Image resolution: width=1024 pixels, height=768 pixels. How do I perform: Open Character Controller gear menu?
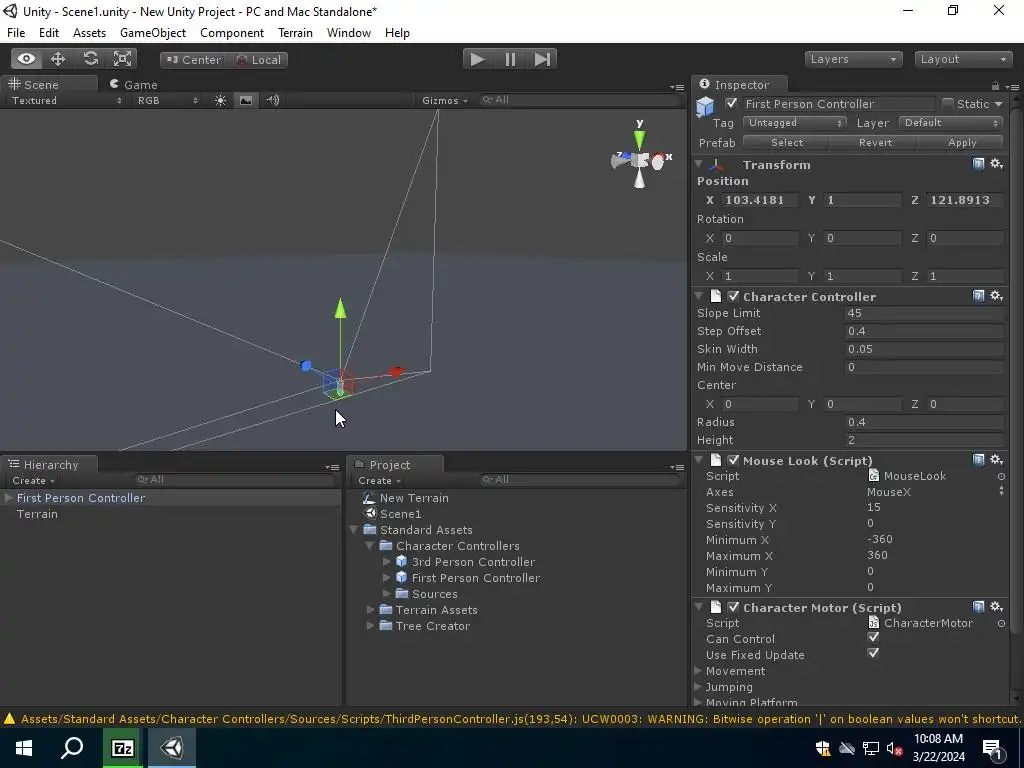point(997,296)
